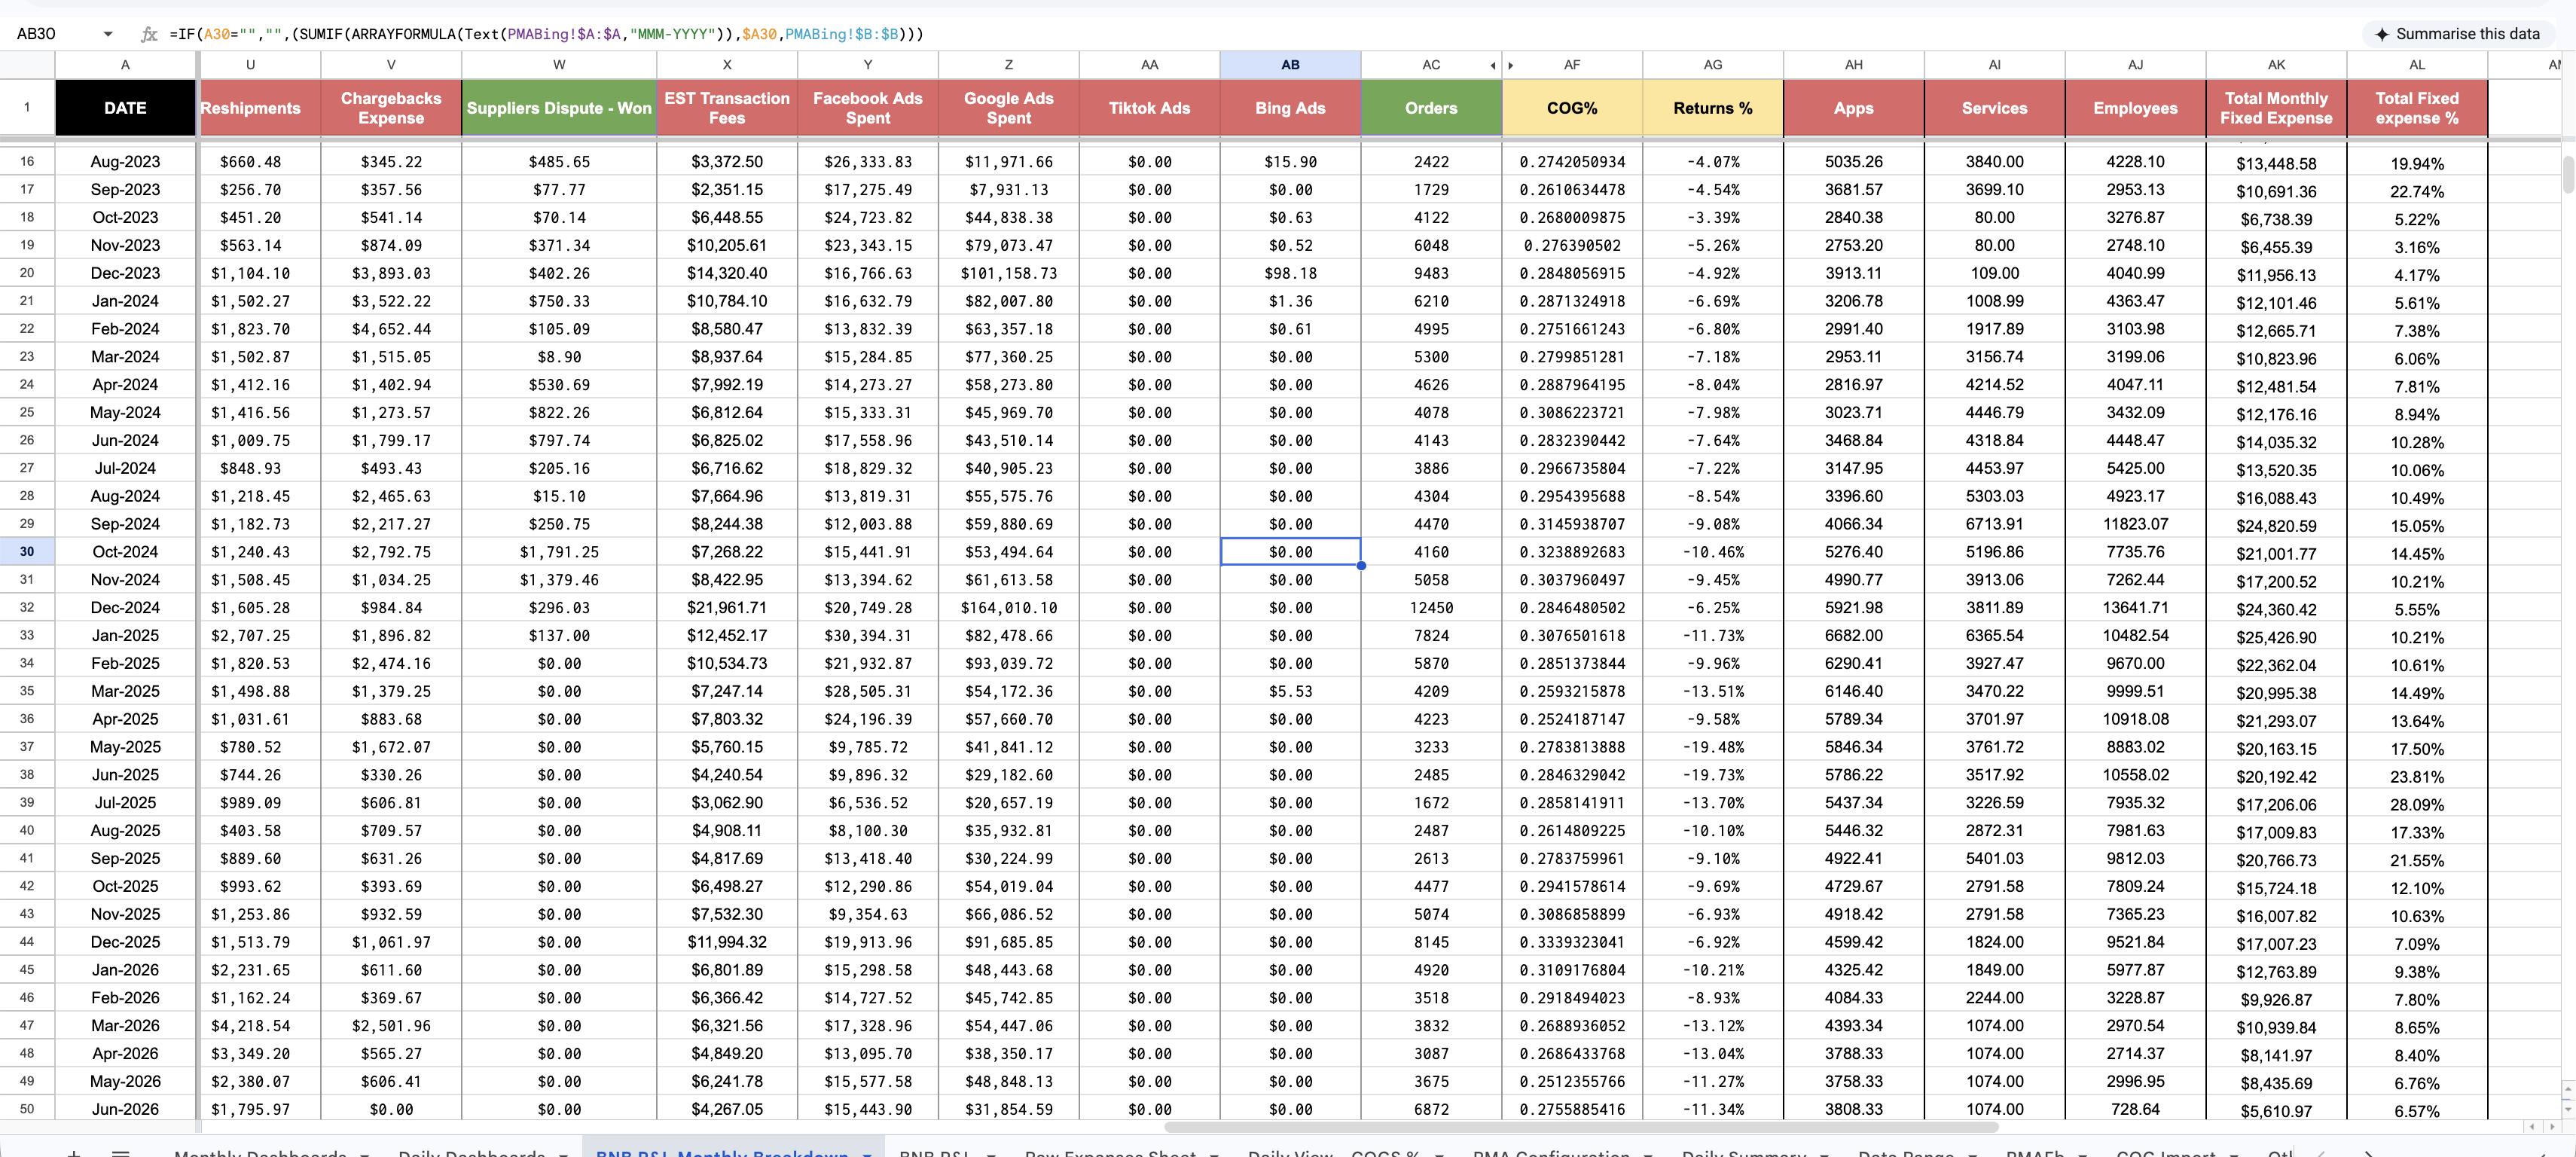The width and height of the screenshot is (2576, 1157).
Task: Click the Google Ads Spent header cell
Action: click(x=1009, y=108)
